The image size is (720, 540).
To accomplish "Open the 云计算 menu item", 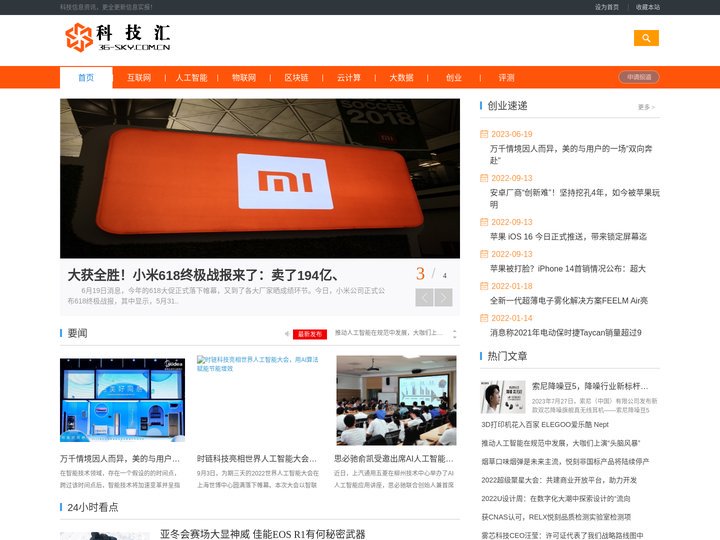I will pyautogui.click(x=349, y=78).
